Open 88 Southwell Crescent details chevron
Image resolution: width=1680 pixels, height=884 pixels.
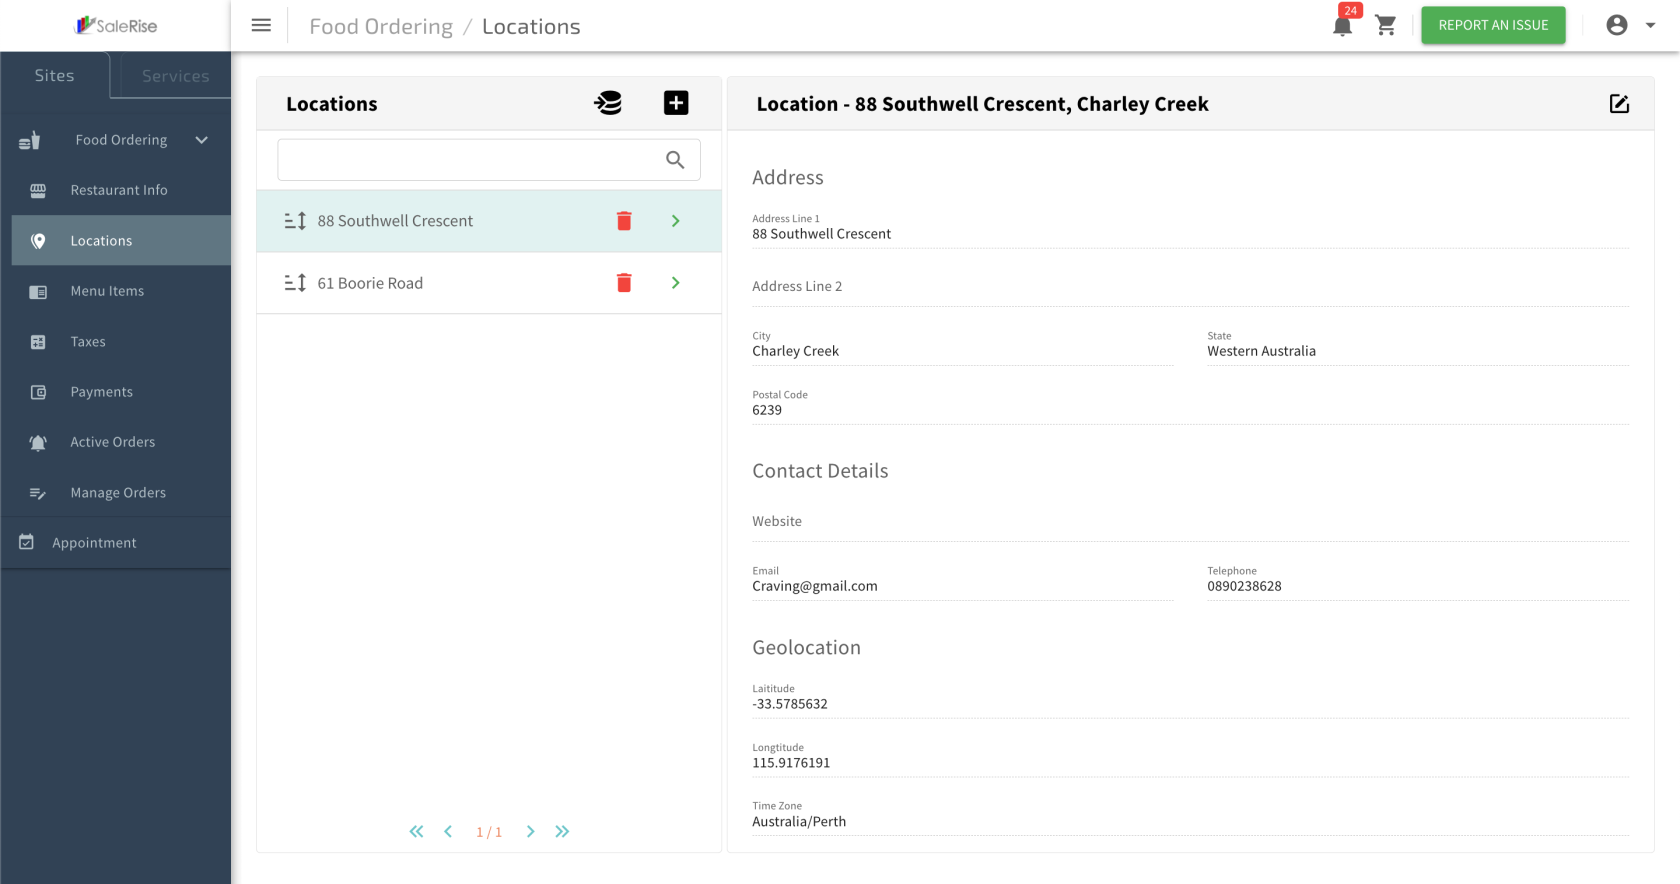[x=676, y=221]
